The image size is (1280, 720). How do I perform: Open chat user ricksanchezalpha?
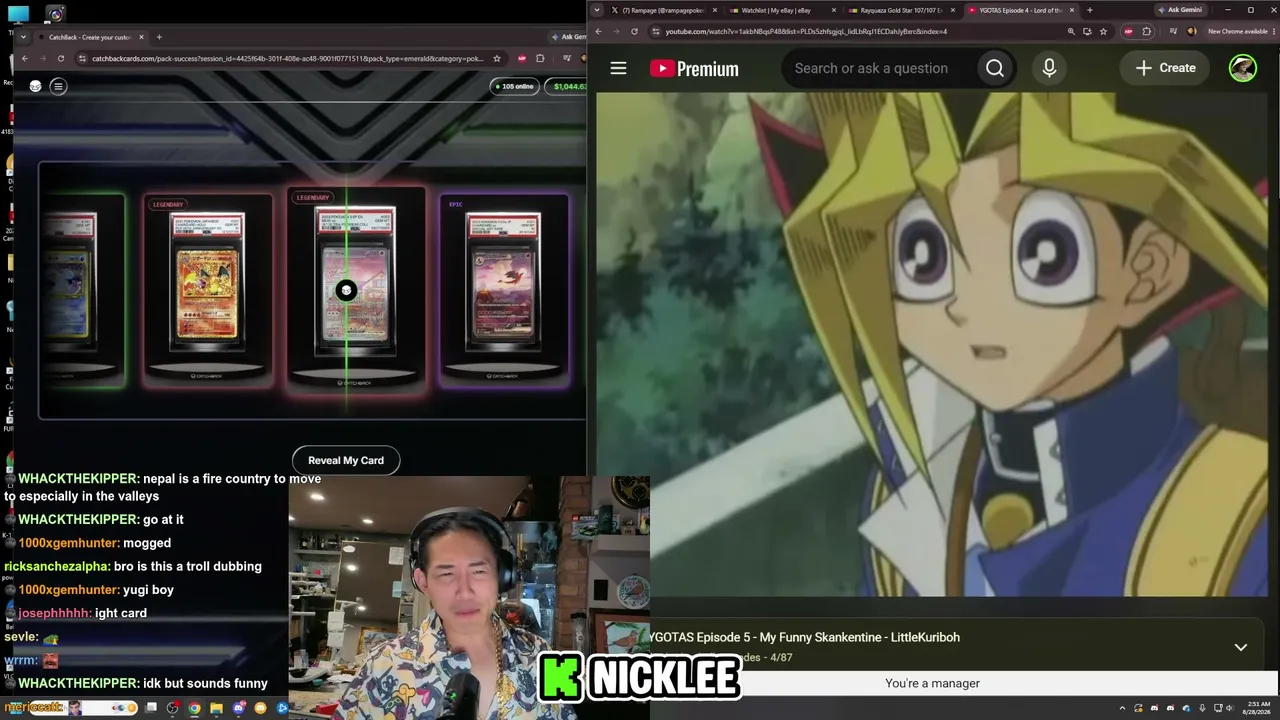(x=57, y=566)
